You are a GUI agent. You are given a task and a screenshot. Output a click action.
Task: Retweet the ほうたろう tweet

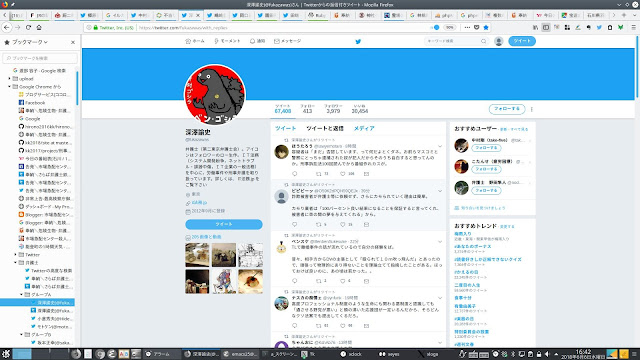tap(319, 174)
